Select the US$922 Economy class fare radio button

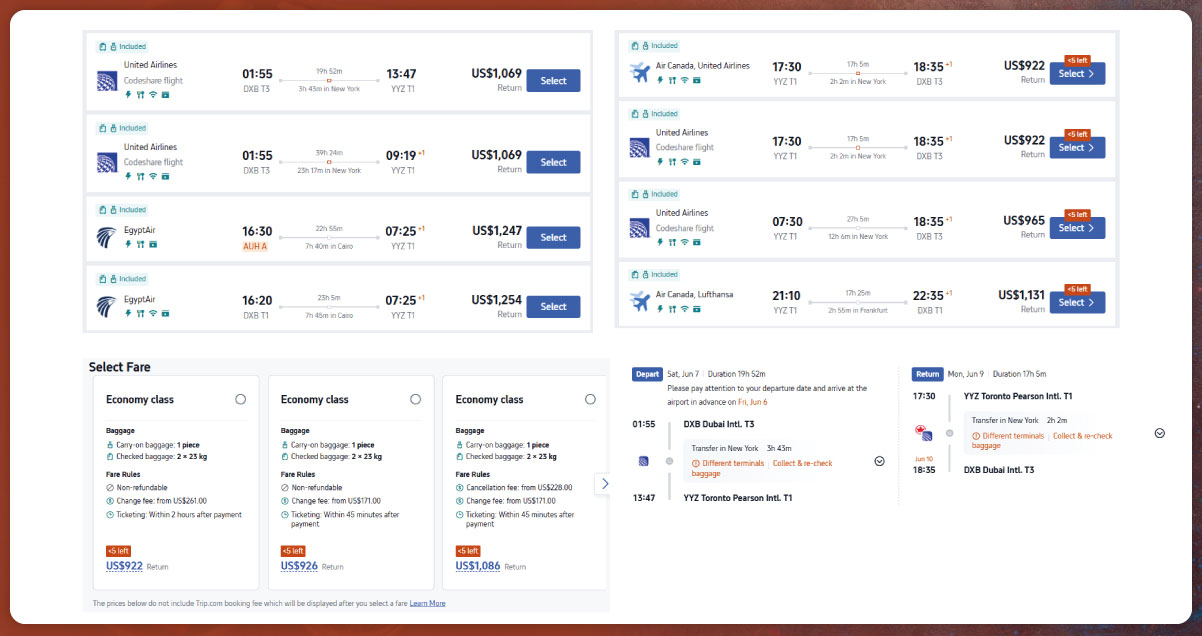(x=240, y=399)
